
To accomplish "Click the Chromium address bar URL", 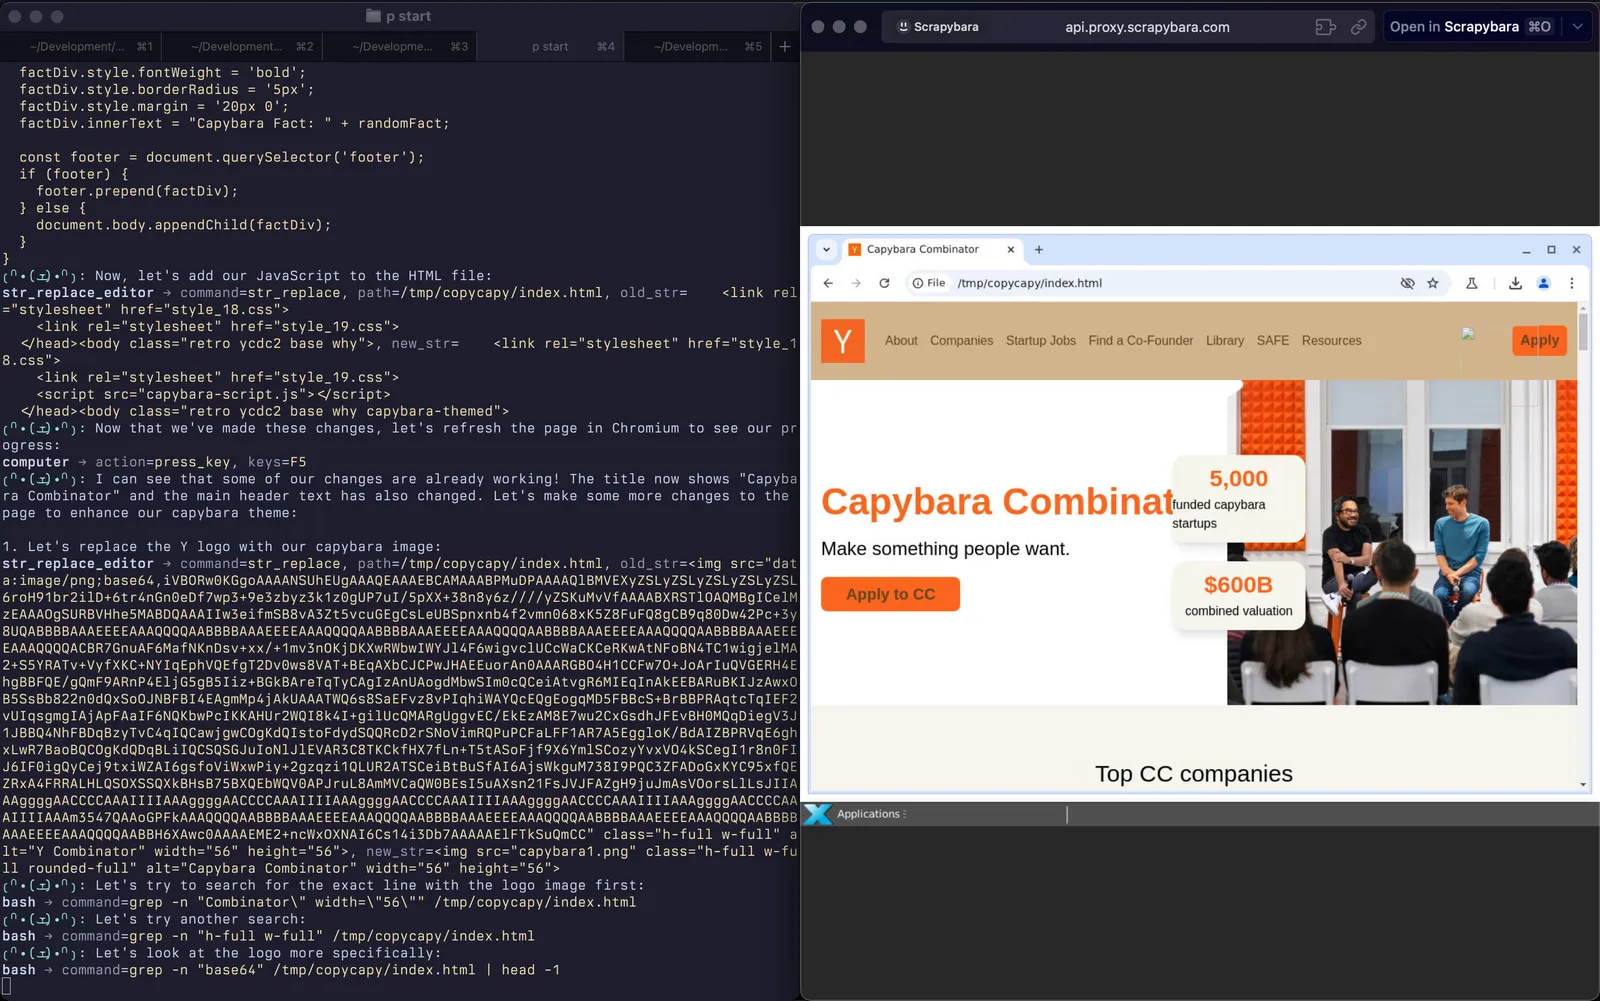I will pos(1029,283).
